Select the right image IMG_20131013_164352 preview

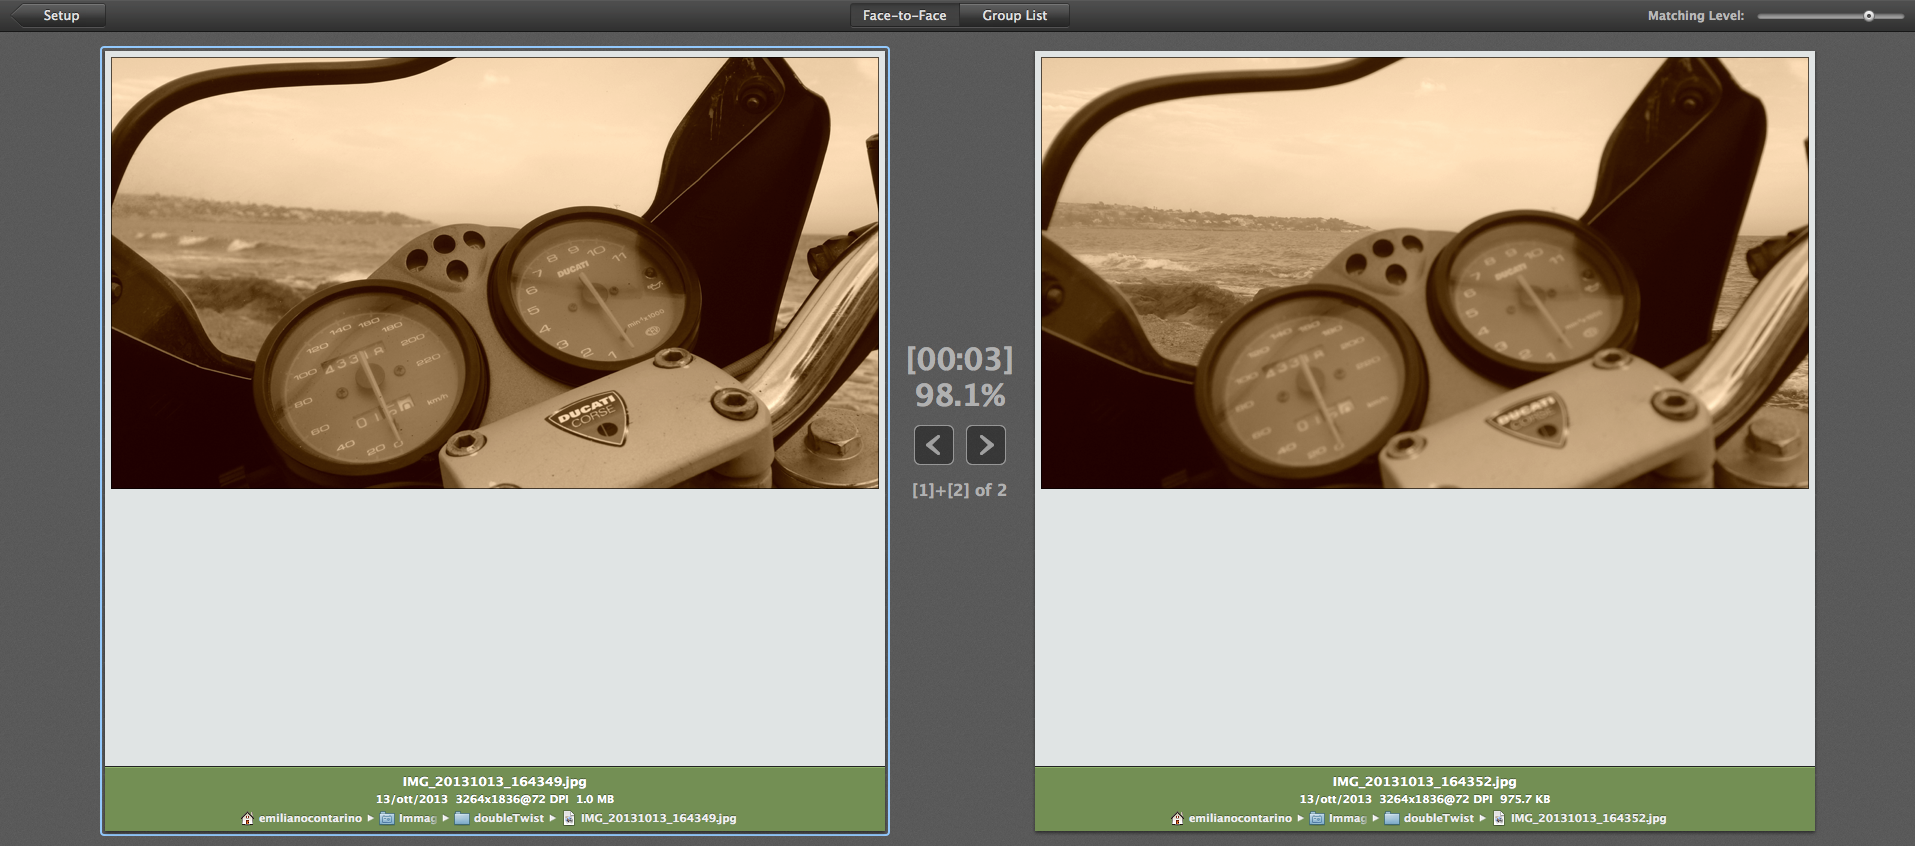[1424, 273]
